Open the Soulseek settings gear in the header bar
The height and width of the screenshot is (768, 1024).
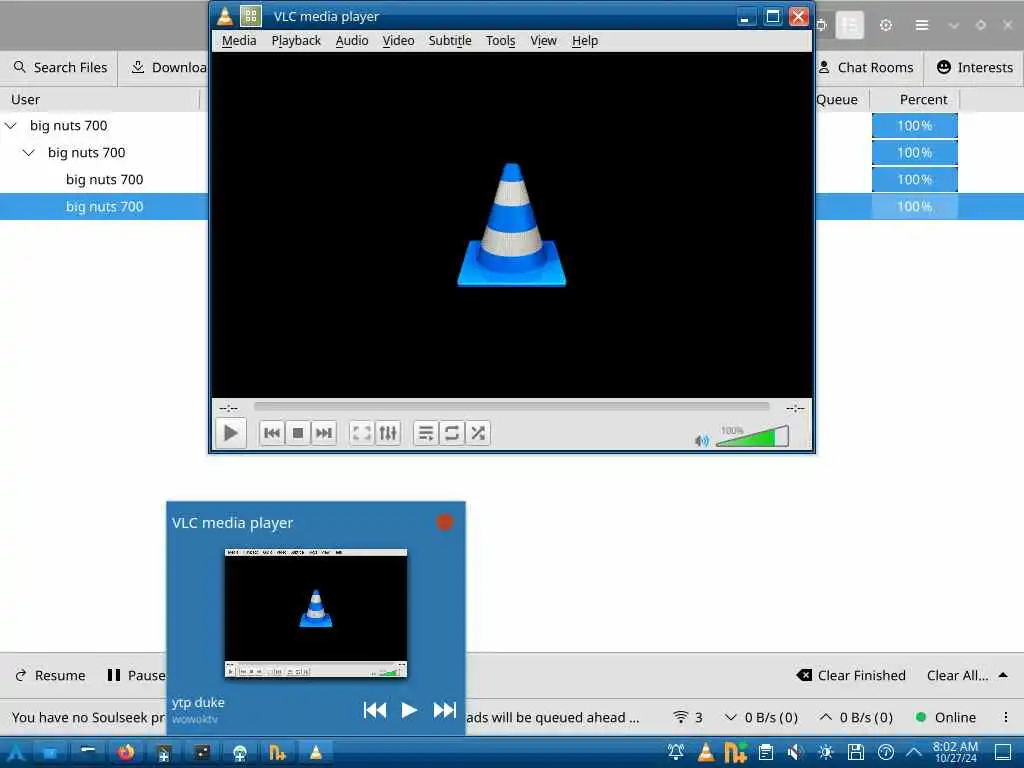(x=886, y=25)
